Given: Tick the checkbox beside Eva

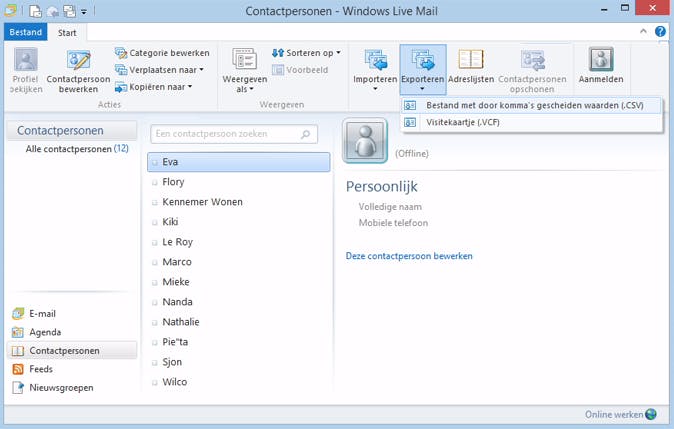Looking at the screenshot, I should tap(155, 162).
